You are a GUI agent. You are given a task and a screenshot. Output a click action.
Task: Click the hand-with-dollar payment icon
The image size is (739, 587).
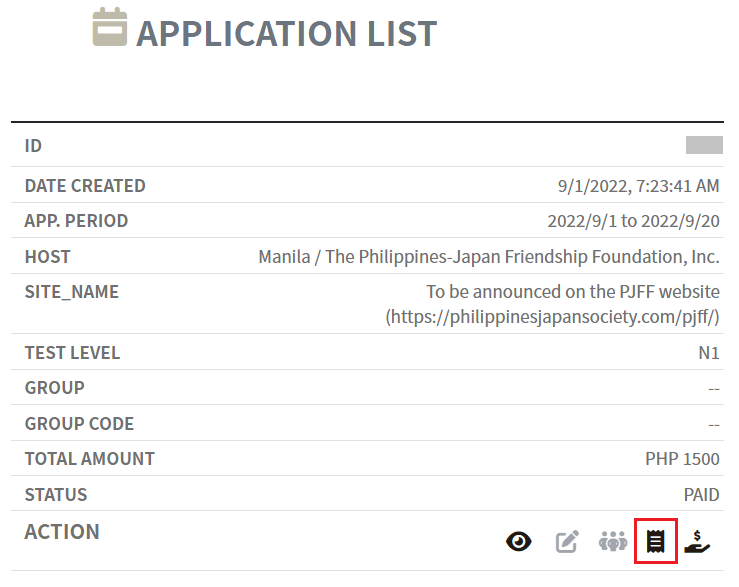pyautogui.click(x=697, y=542)
